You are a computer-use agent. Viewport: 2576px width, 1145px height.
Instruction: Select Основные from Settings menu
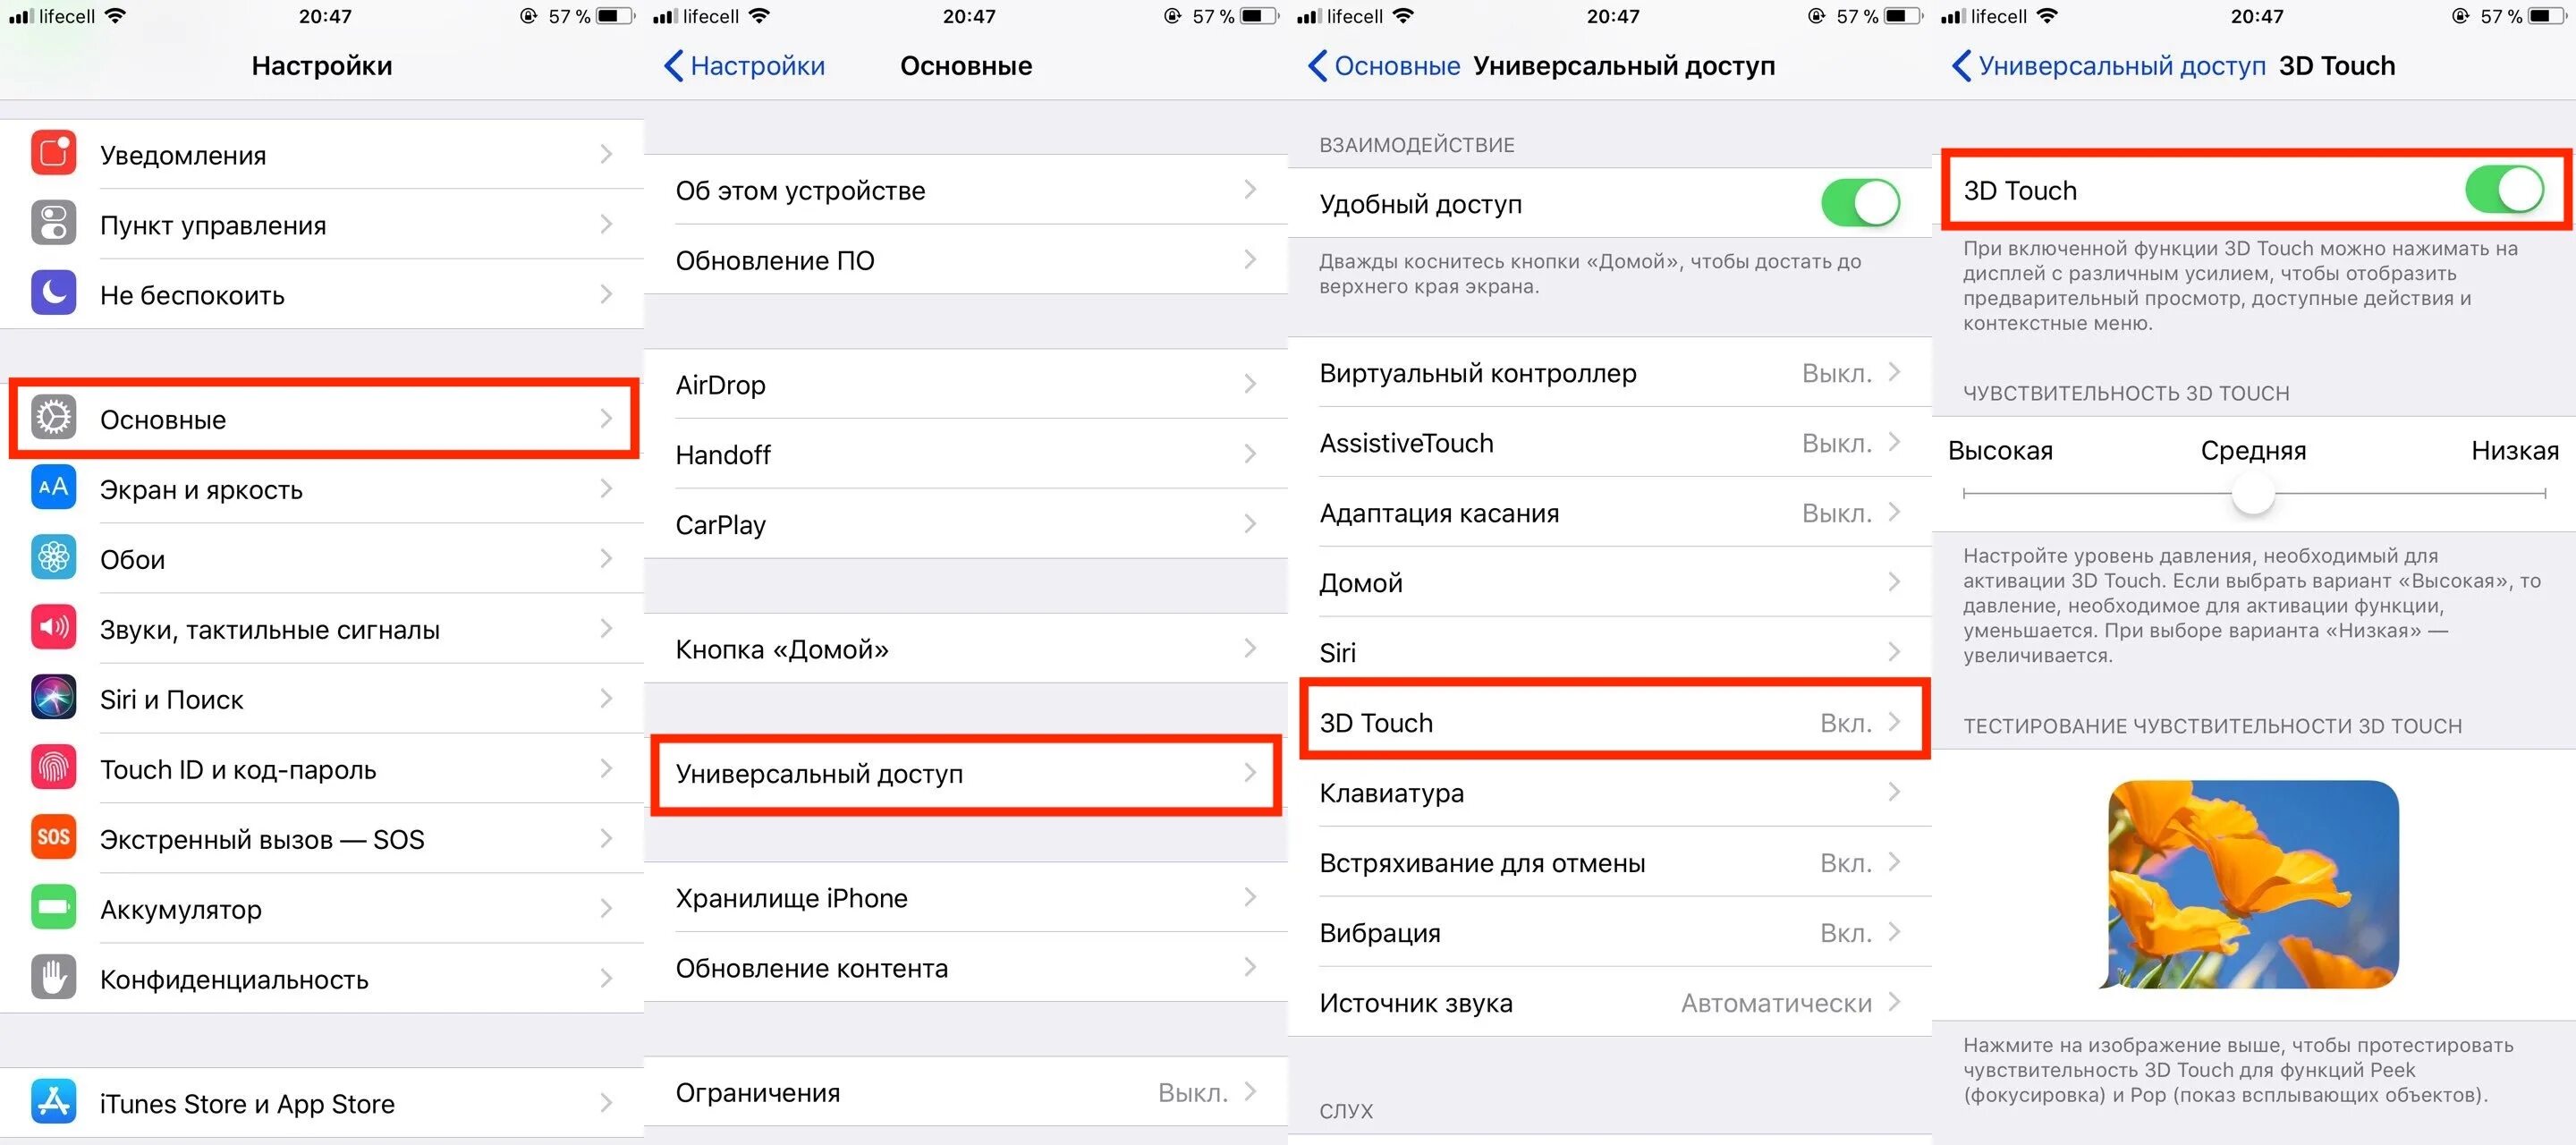point(324,417)
